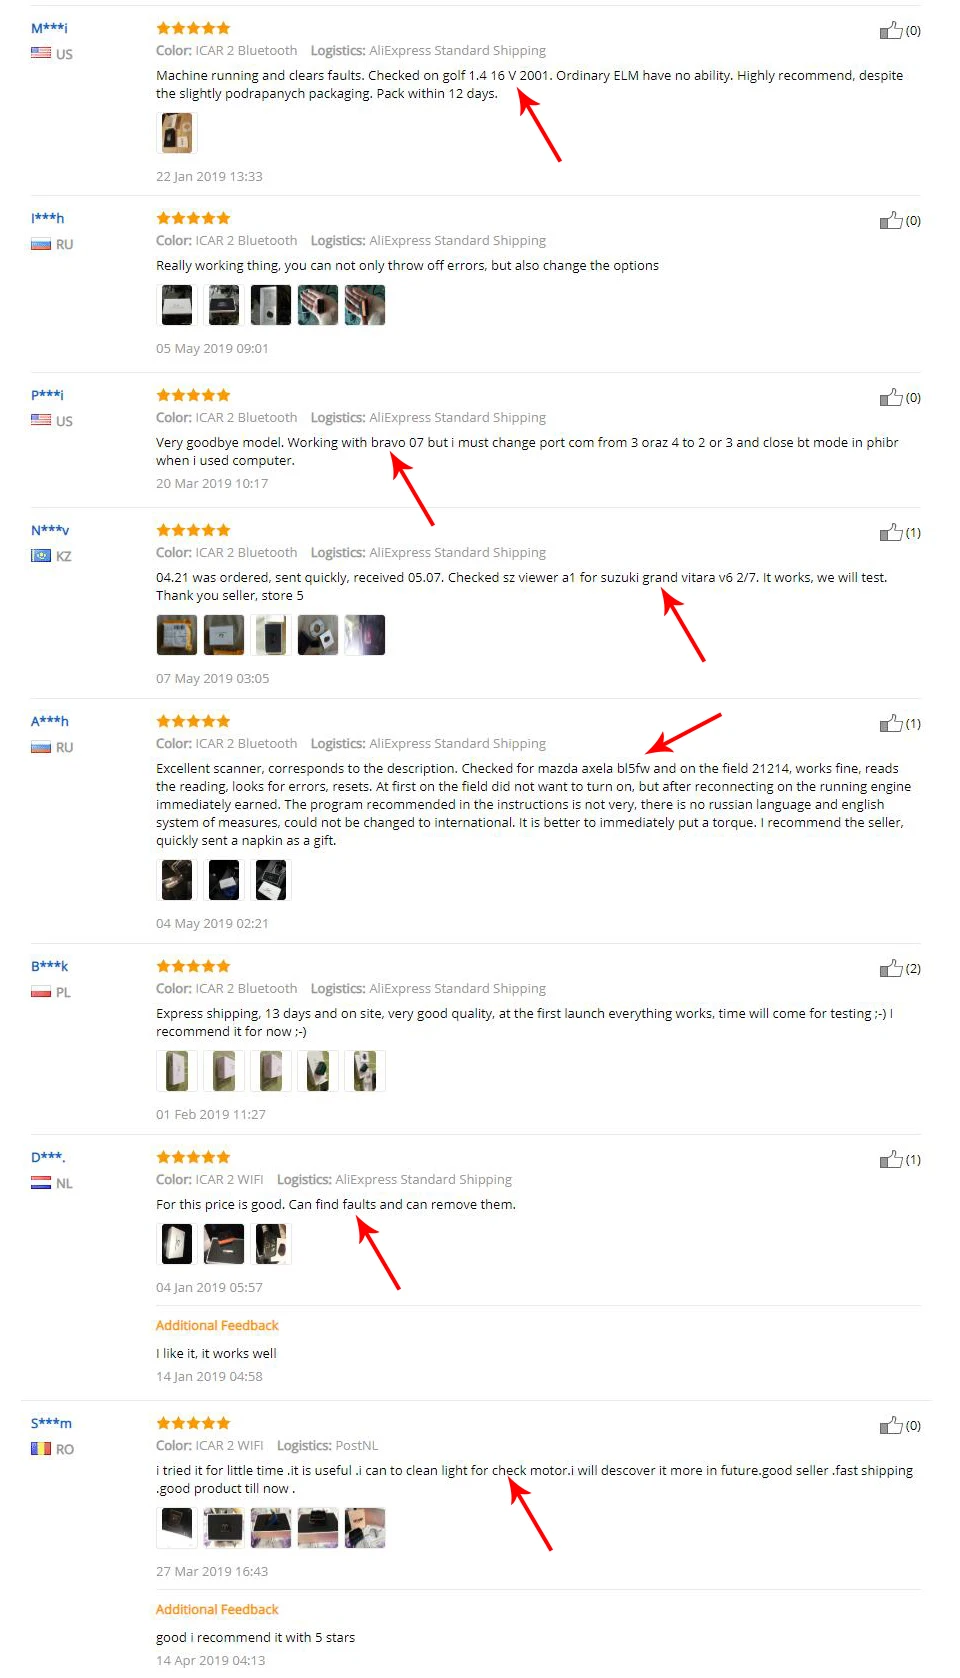Screen dimensions: 960x1678
Task: Open first photo in N***v's review
Action: [177, 635]
